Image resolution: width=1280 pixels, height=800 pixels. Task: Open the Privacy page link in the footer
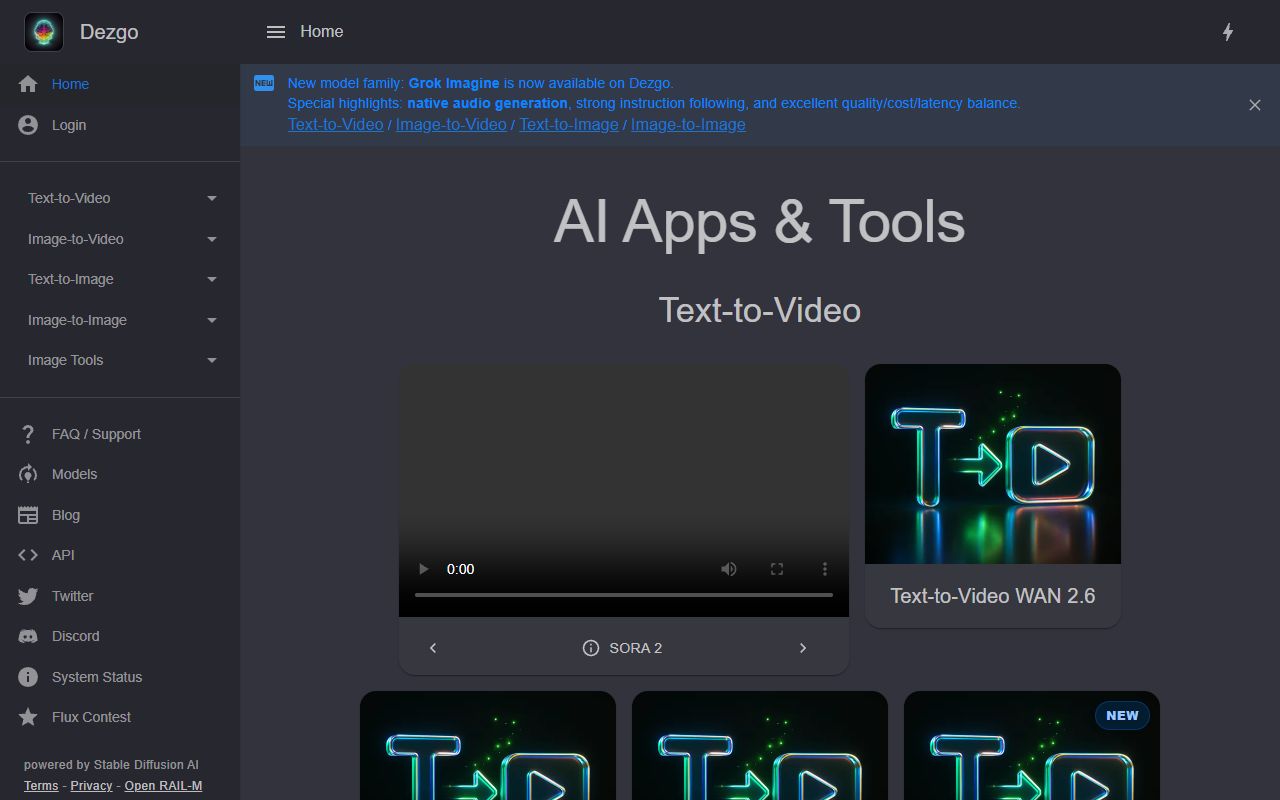click(90, 786)
